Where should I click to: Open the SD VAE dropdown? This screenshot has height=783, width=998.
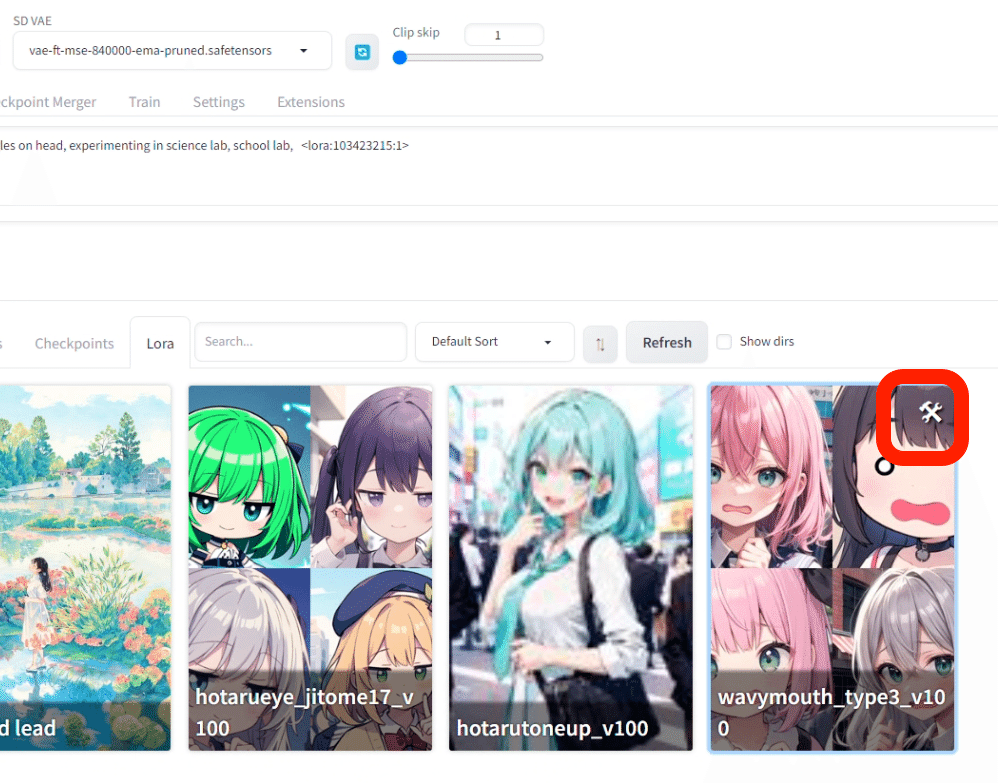click(172, 50)
